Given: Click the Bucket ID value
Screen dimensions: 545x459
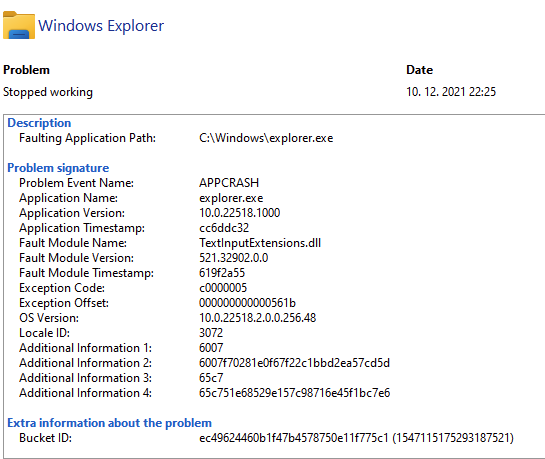Looking at the screenshot, I should click(356, 438).
